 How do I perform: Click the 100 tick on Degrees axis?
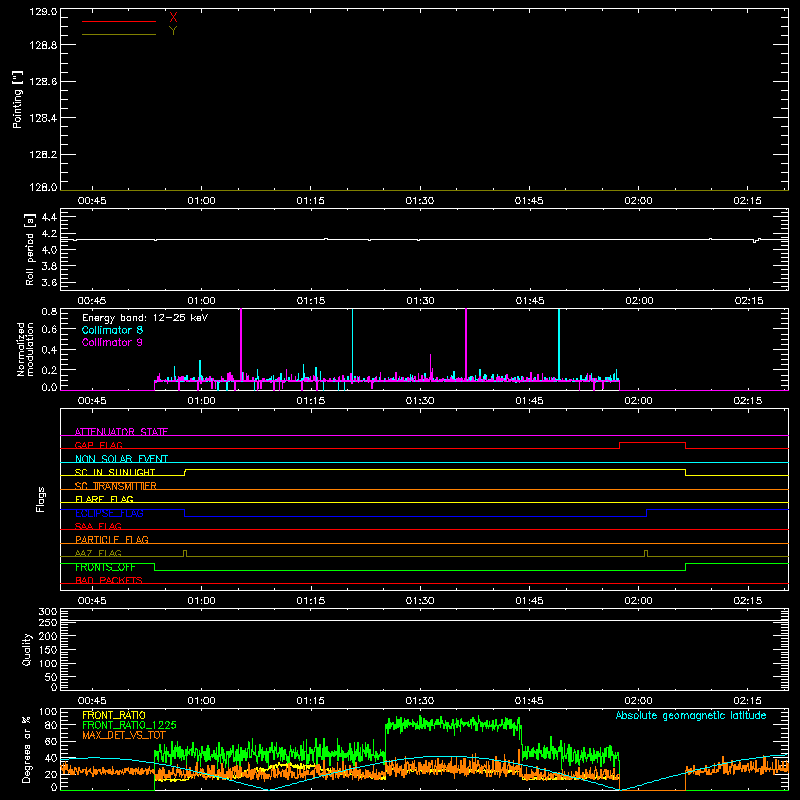point(48,712)
